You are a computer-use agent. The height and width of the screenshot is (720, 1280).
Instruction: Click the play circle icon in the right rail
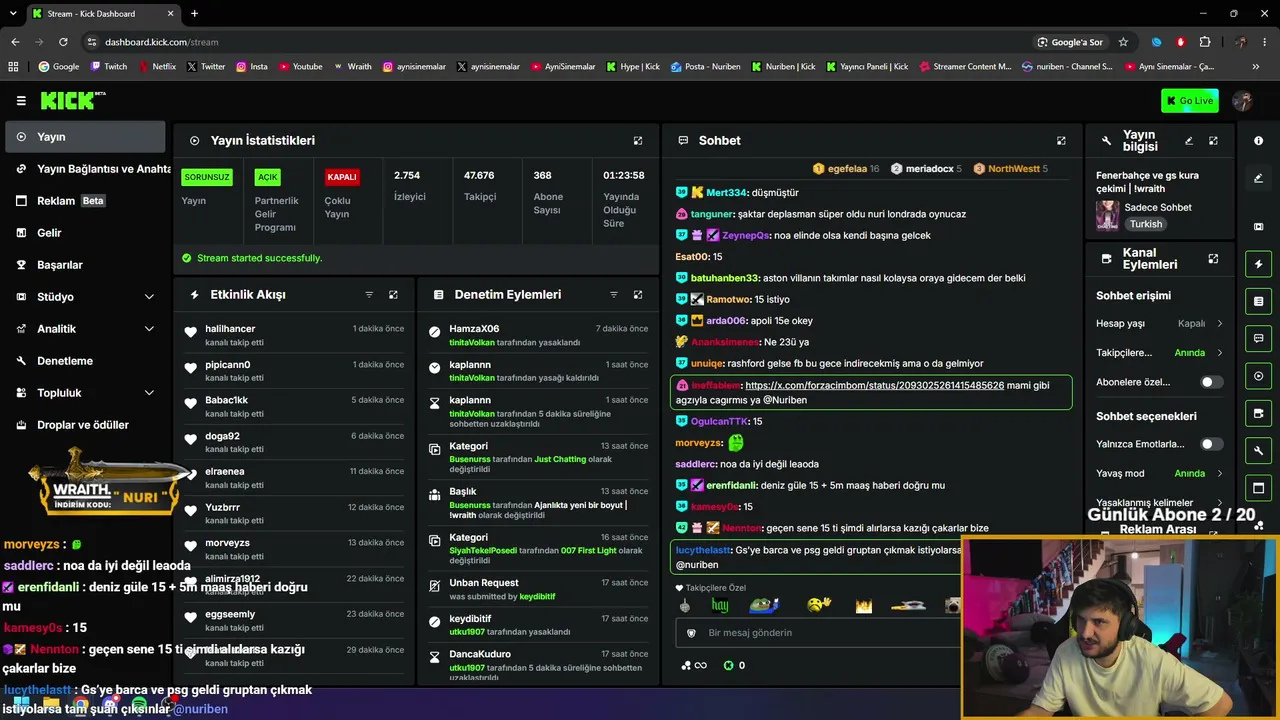coord(1258,376)
